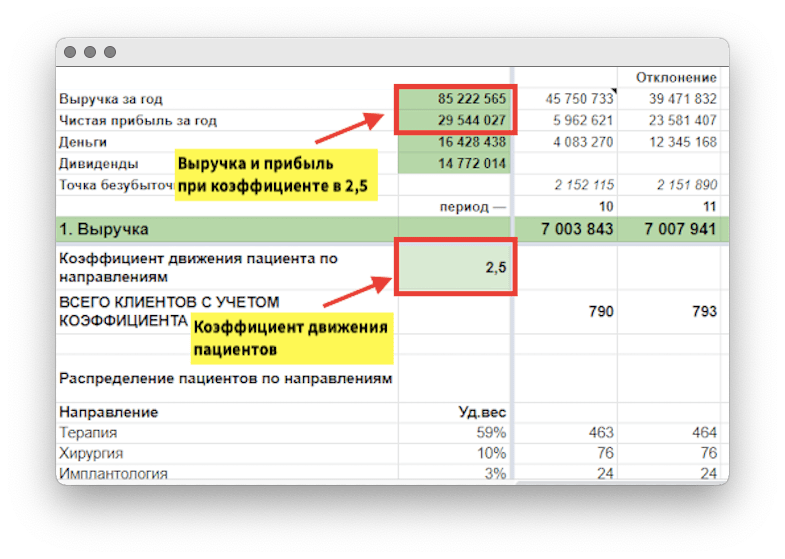Click the deviation value 39 471 832

[678, 99]
